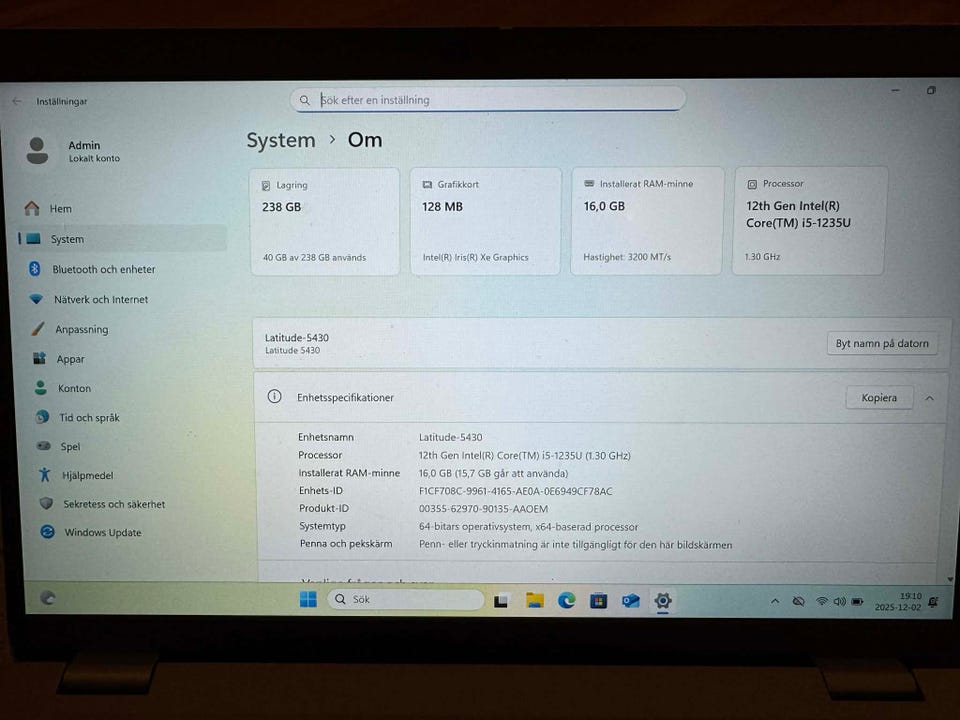Click the Windows Update icon
The height and width of the screenshot is (720, 960).
(x=47, y=531)
